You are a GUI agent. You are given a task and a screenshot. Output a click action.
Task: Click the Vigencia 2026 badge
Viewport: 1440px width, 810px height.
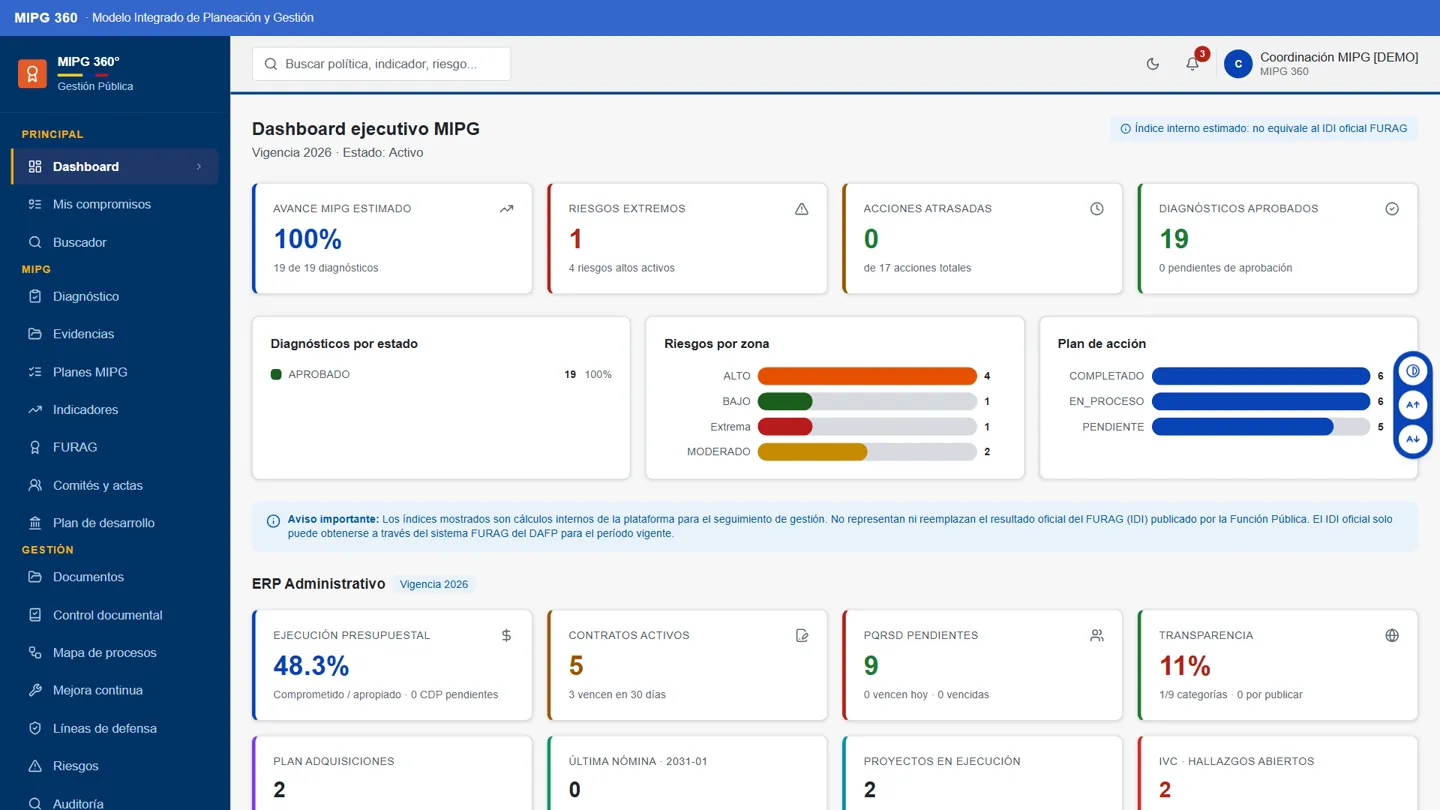[x=434, y=584]
